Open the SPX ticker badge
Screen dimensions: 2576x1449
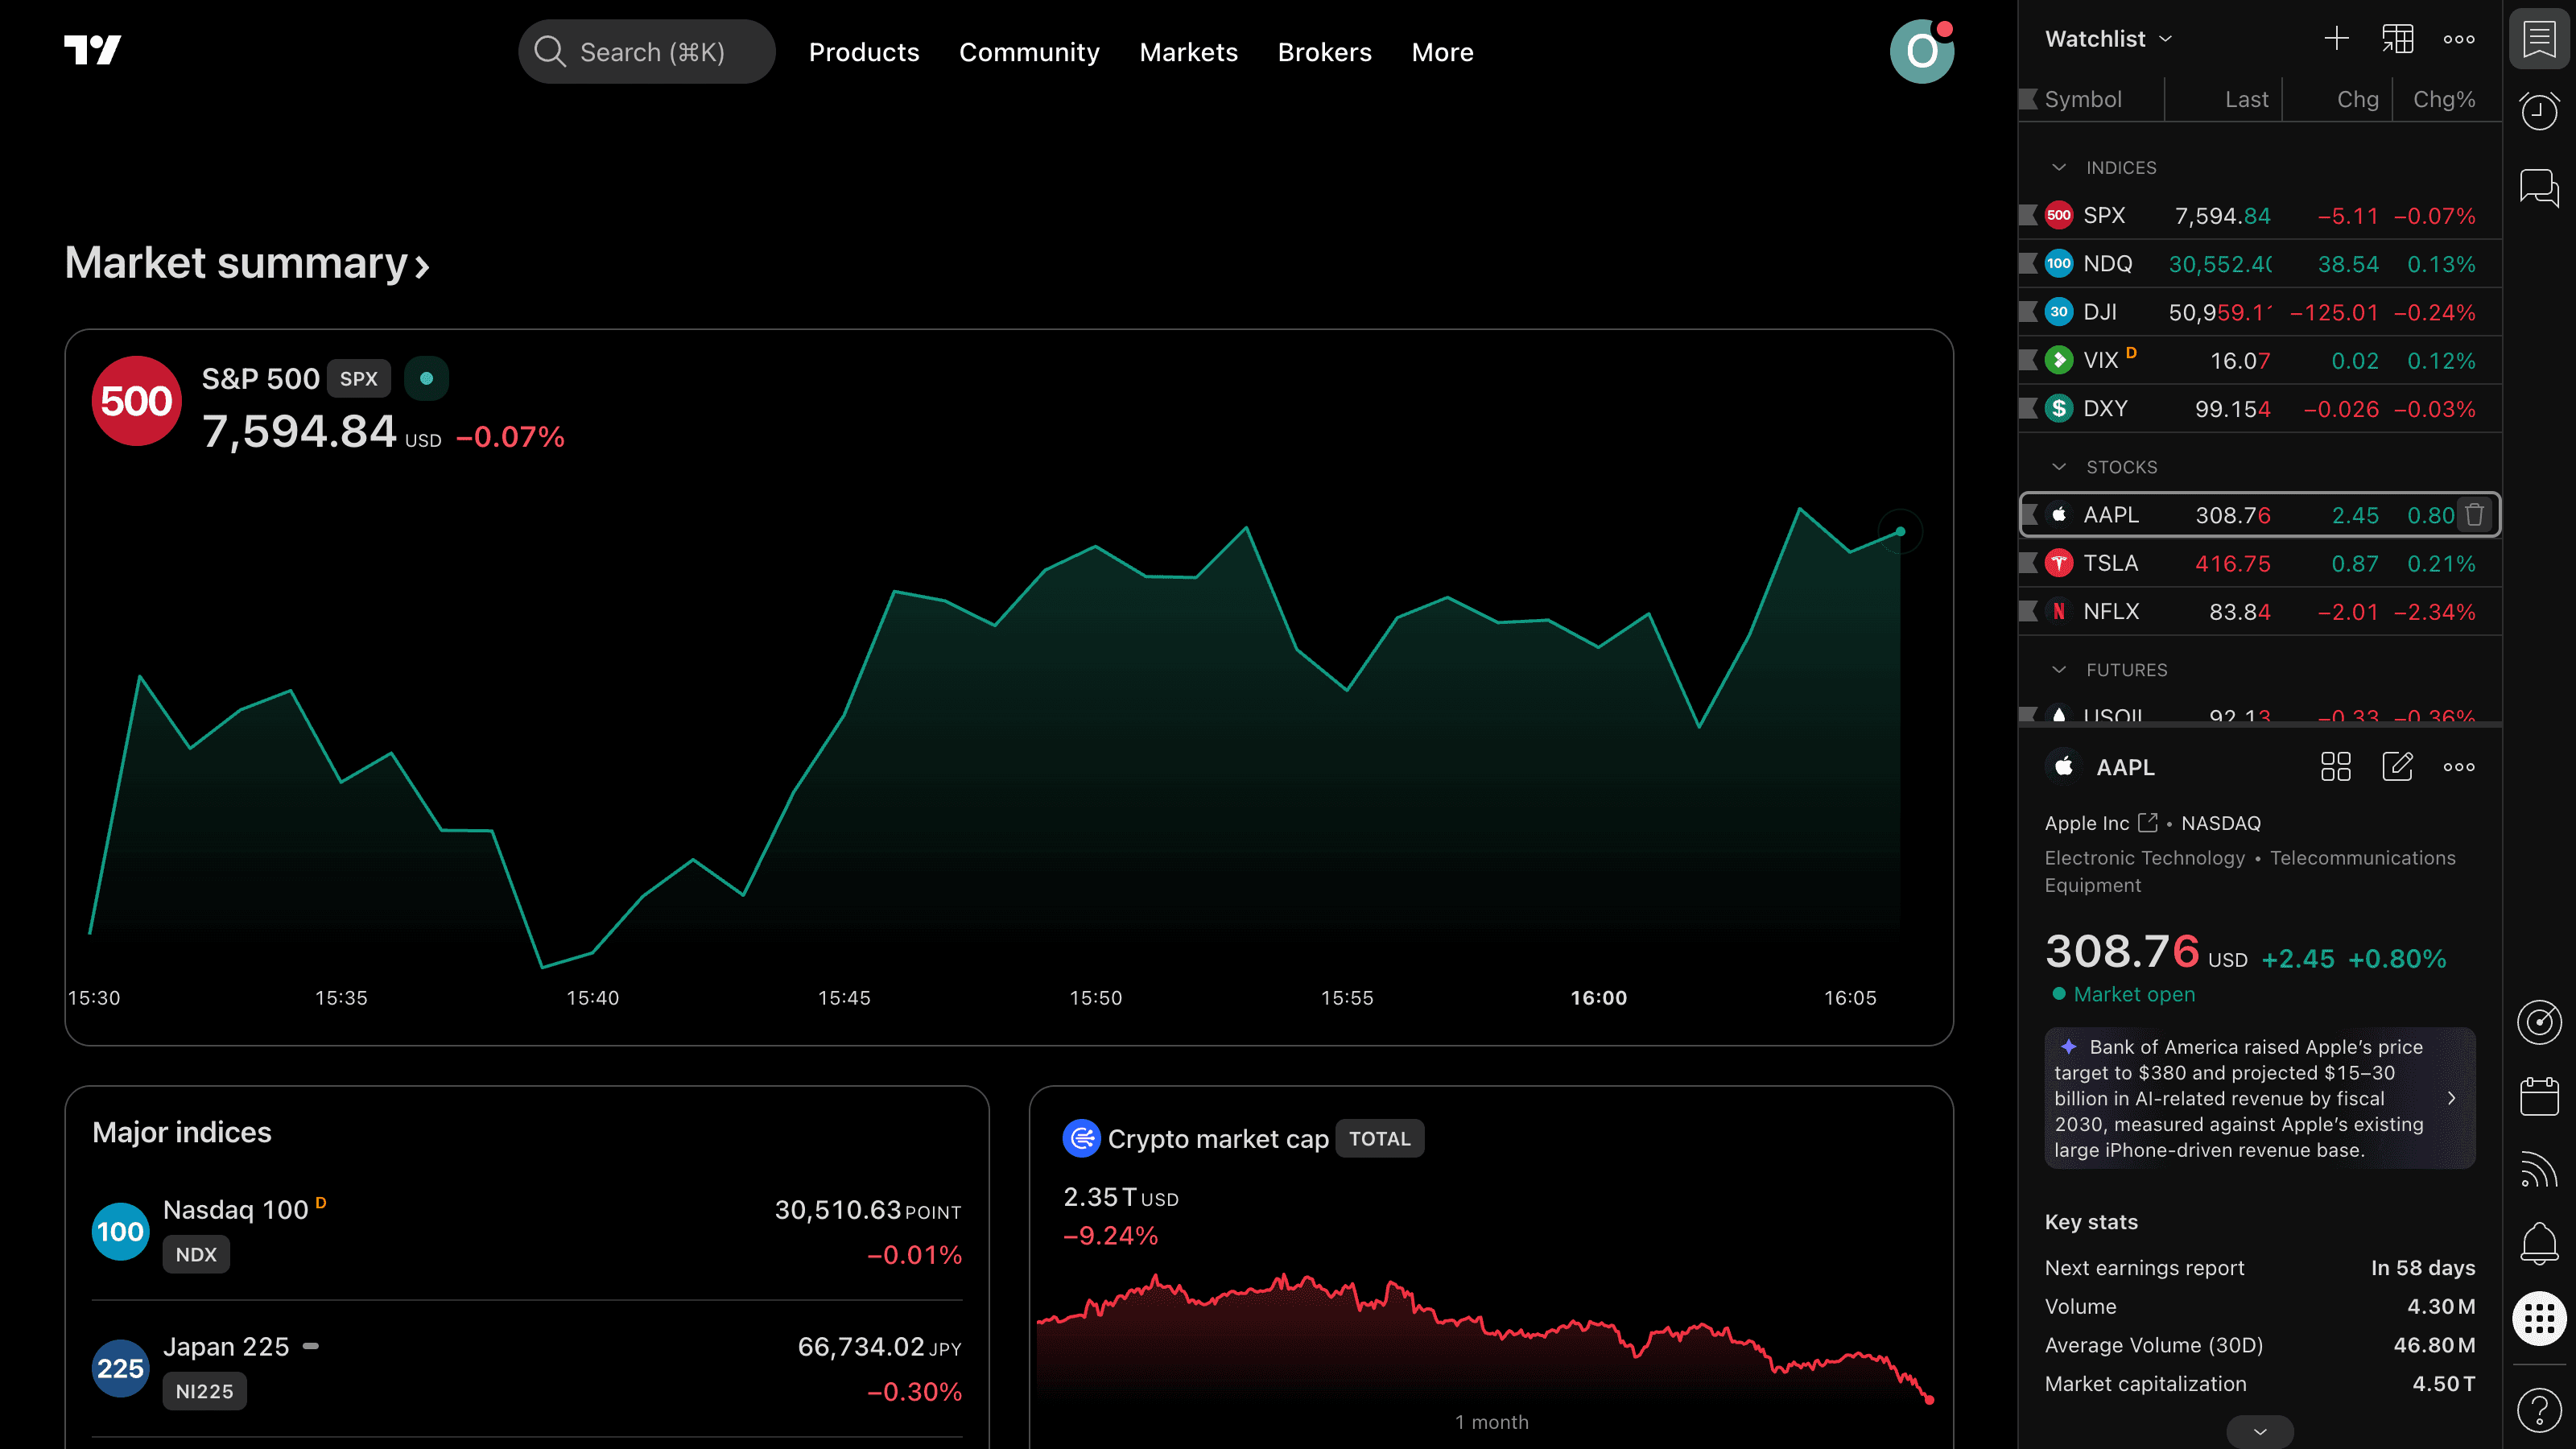359,379
